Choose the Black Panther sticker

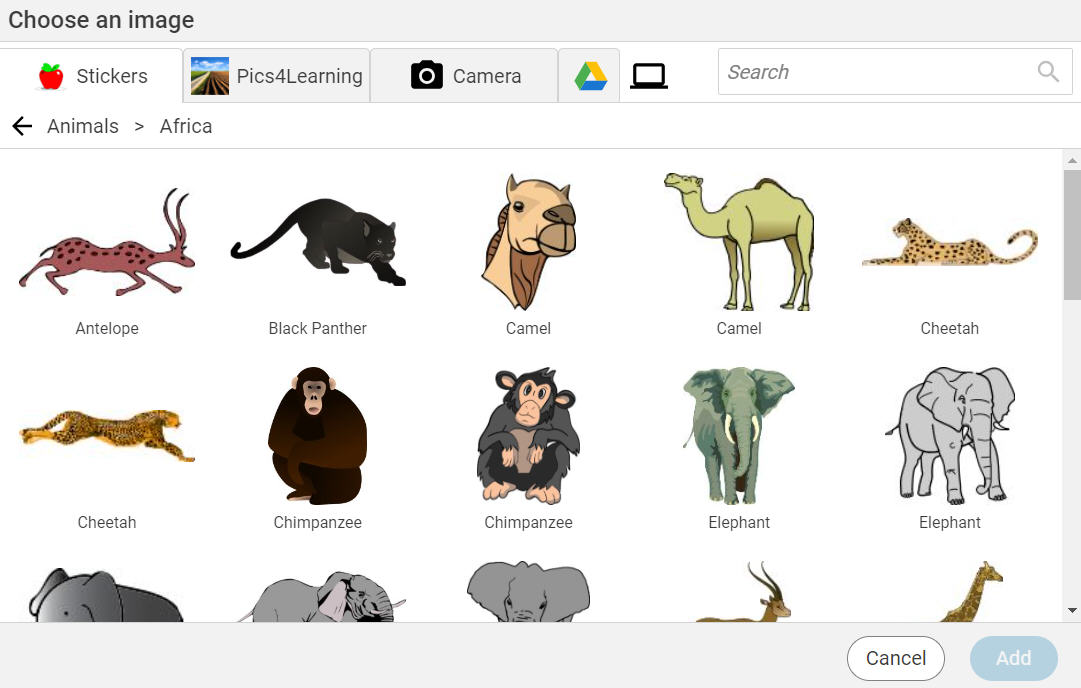click(x=318, y=245)
